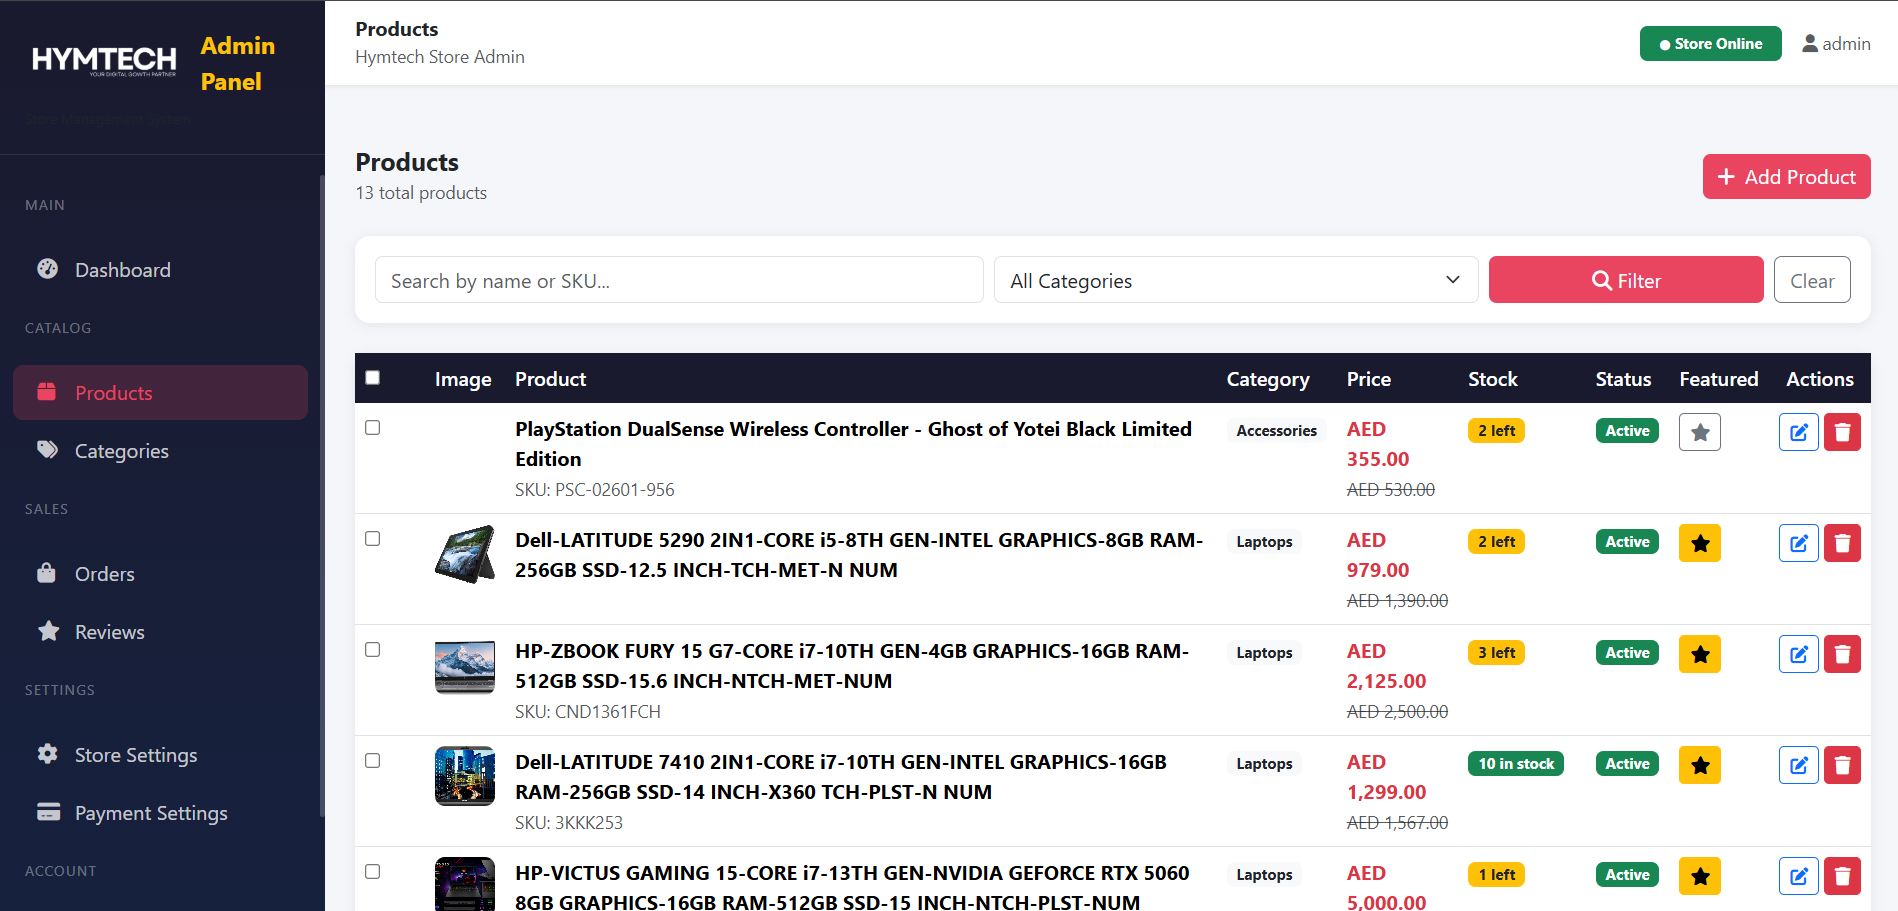Screen dimensions: 1898x911
Task: Click the Active status of HP ZBook Fury
Action: (1627, 653)
